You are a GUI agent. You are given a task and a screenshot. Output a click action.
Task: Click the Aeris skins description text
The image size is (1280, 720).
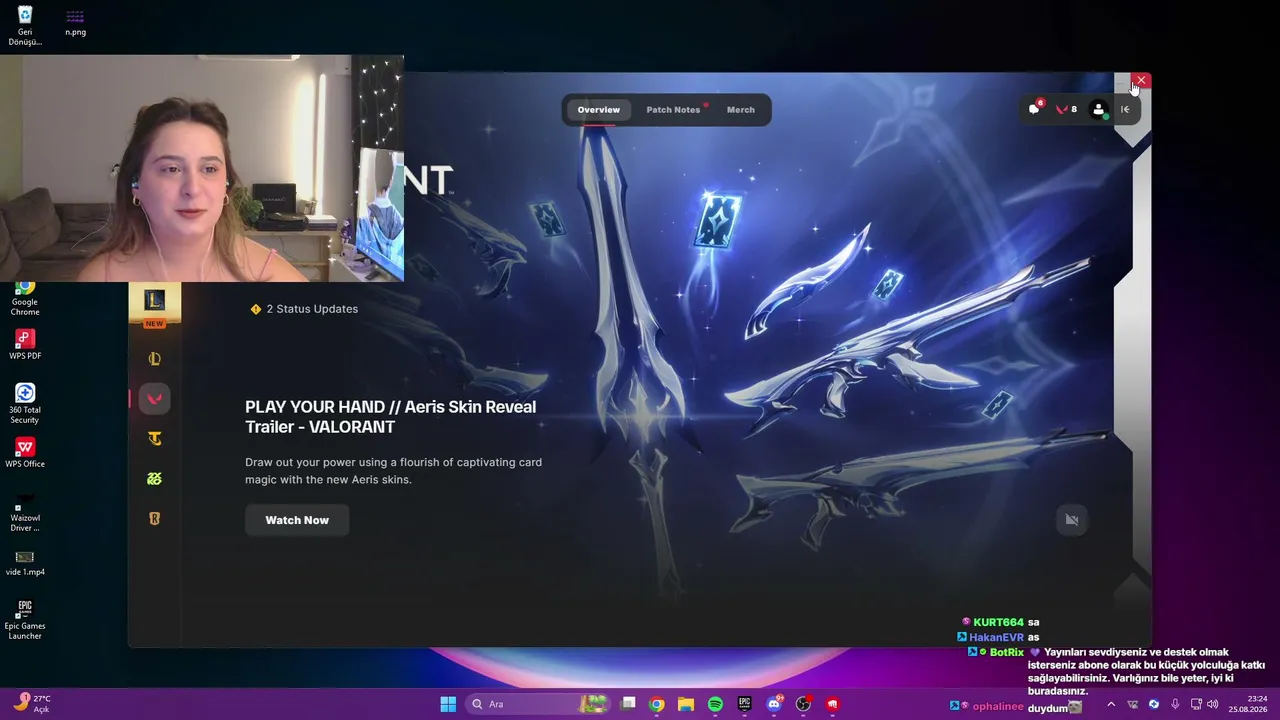point(394,471)
